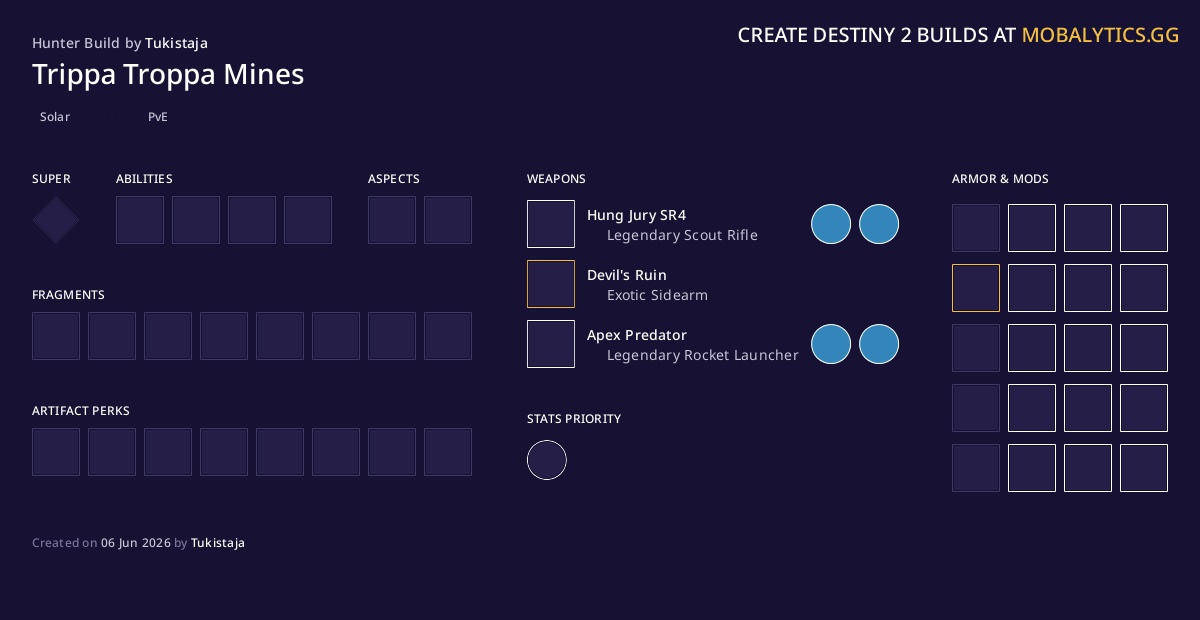
Task: Click the first Fragments slot
Action: (x=56, y=336)
